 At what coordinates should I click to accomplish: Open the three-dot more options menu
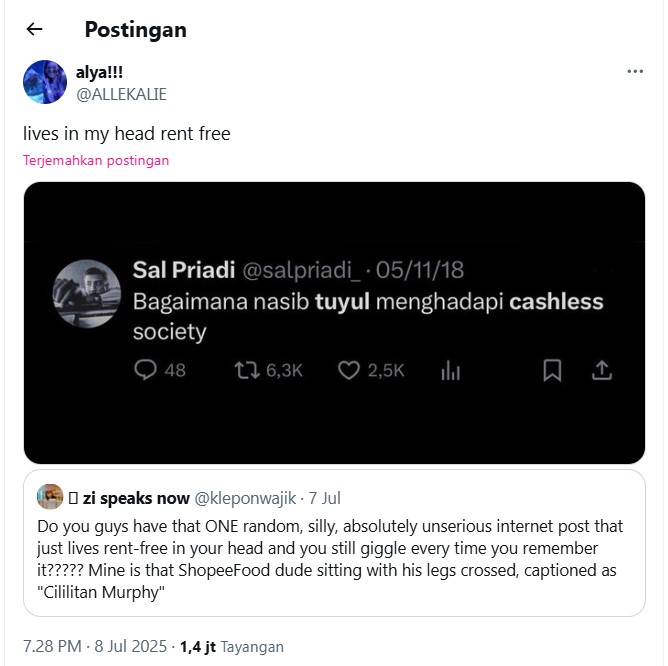pos(635,72)
